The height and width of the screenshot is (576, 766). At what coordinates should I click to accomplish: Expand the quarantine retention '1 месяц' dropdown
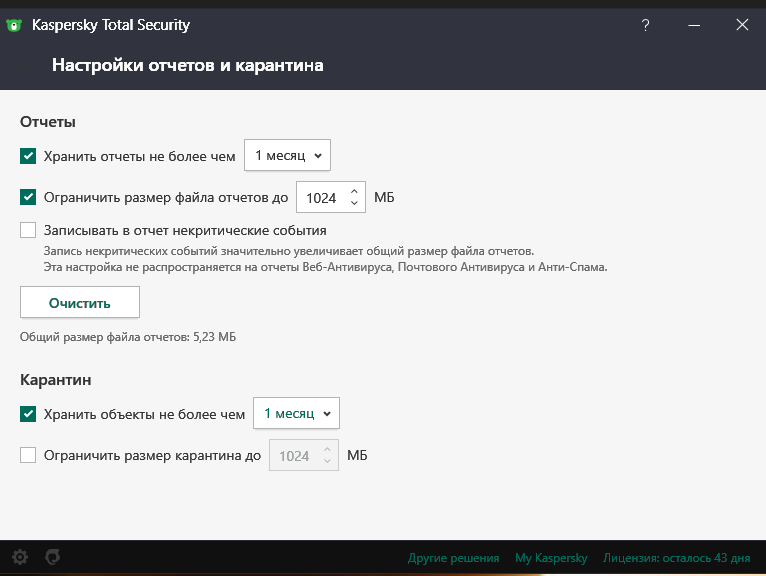coord(296,413)
